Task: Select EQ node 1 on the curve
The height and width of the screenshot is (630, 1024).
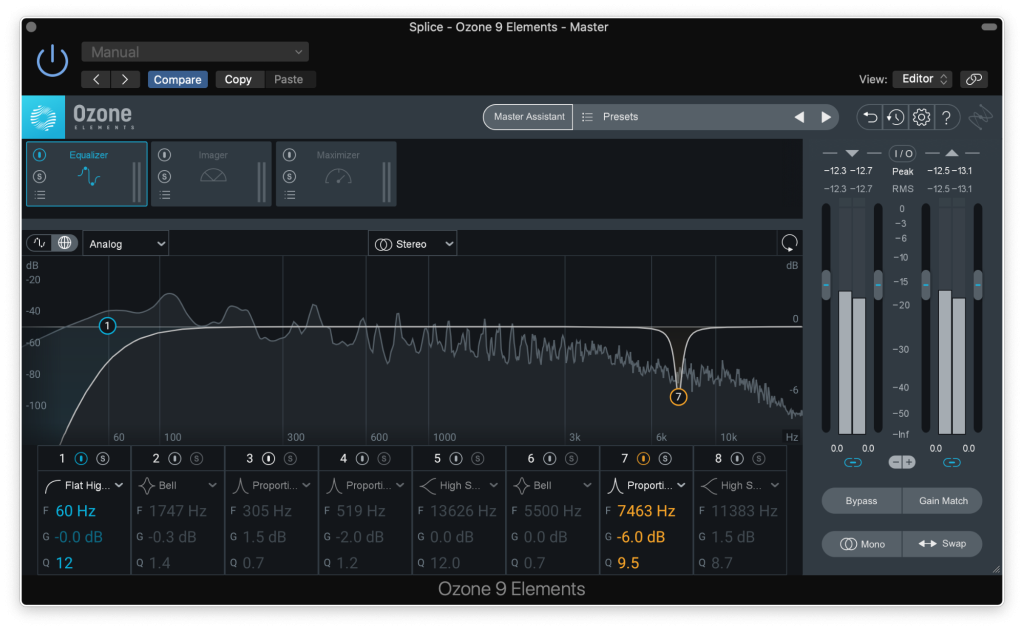Action: (x=107, y=325)
